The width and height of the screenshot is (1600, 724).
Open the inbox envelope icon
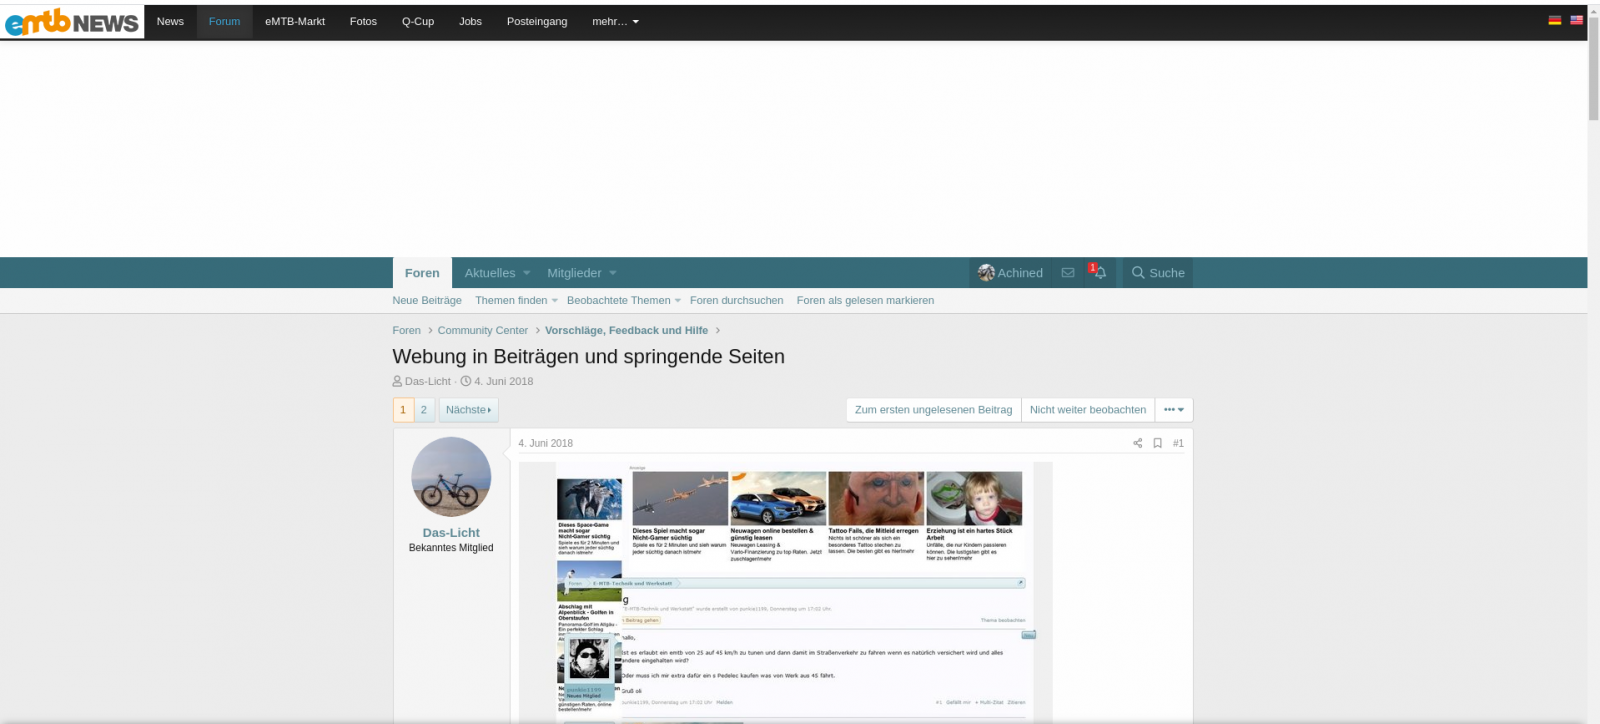pos(1068,273)
